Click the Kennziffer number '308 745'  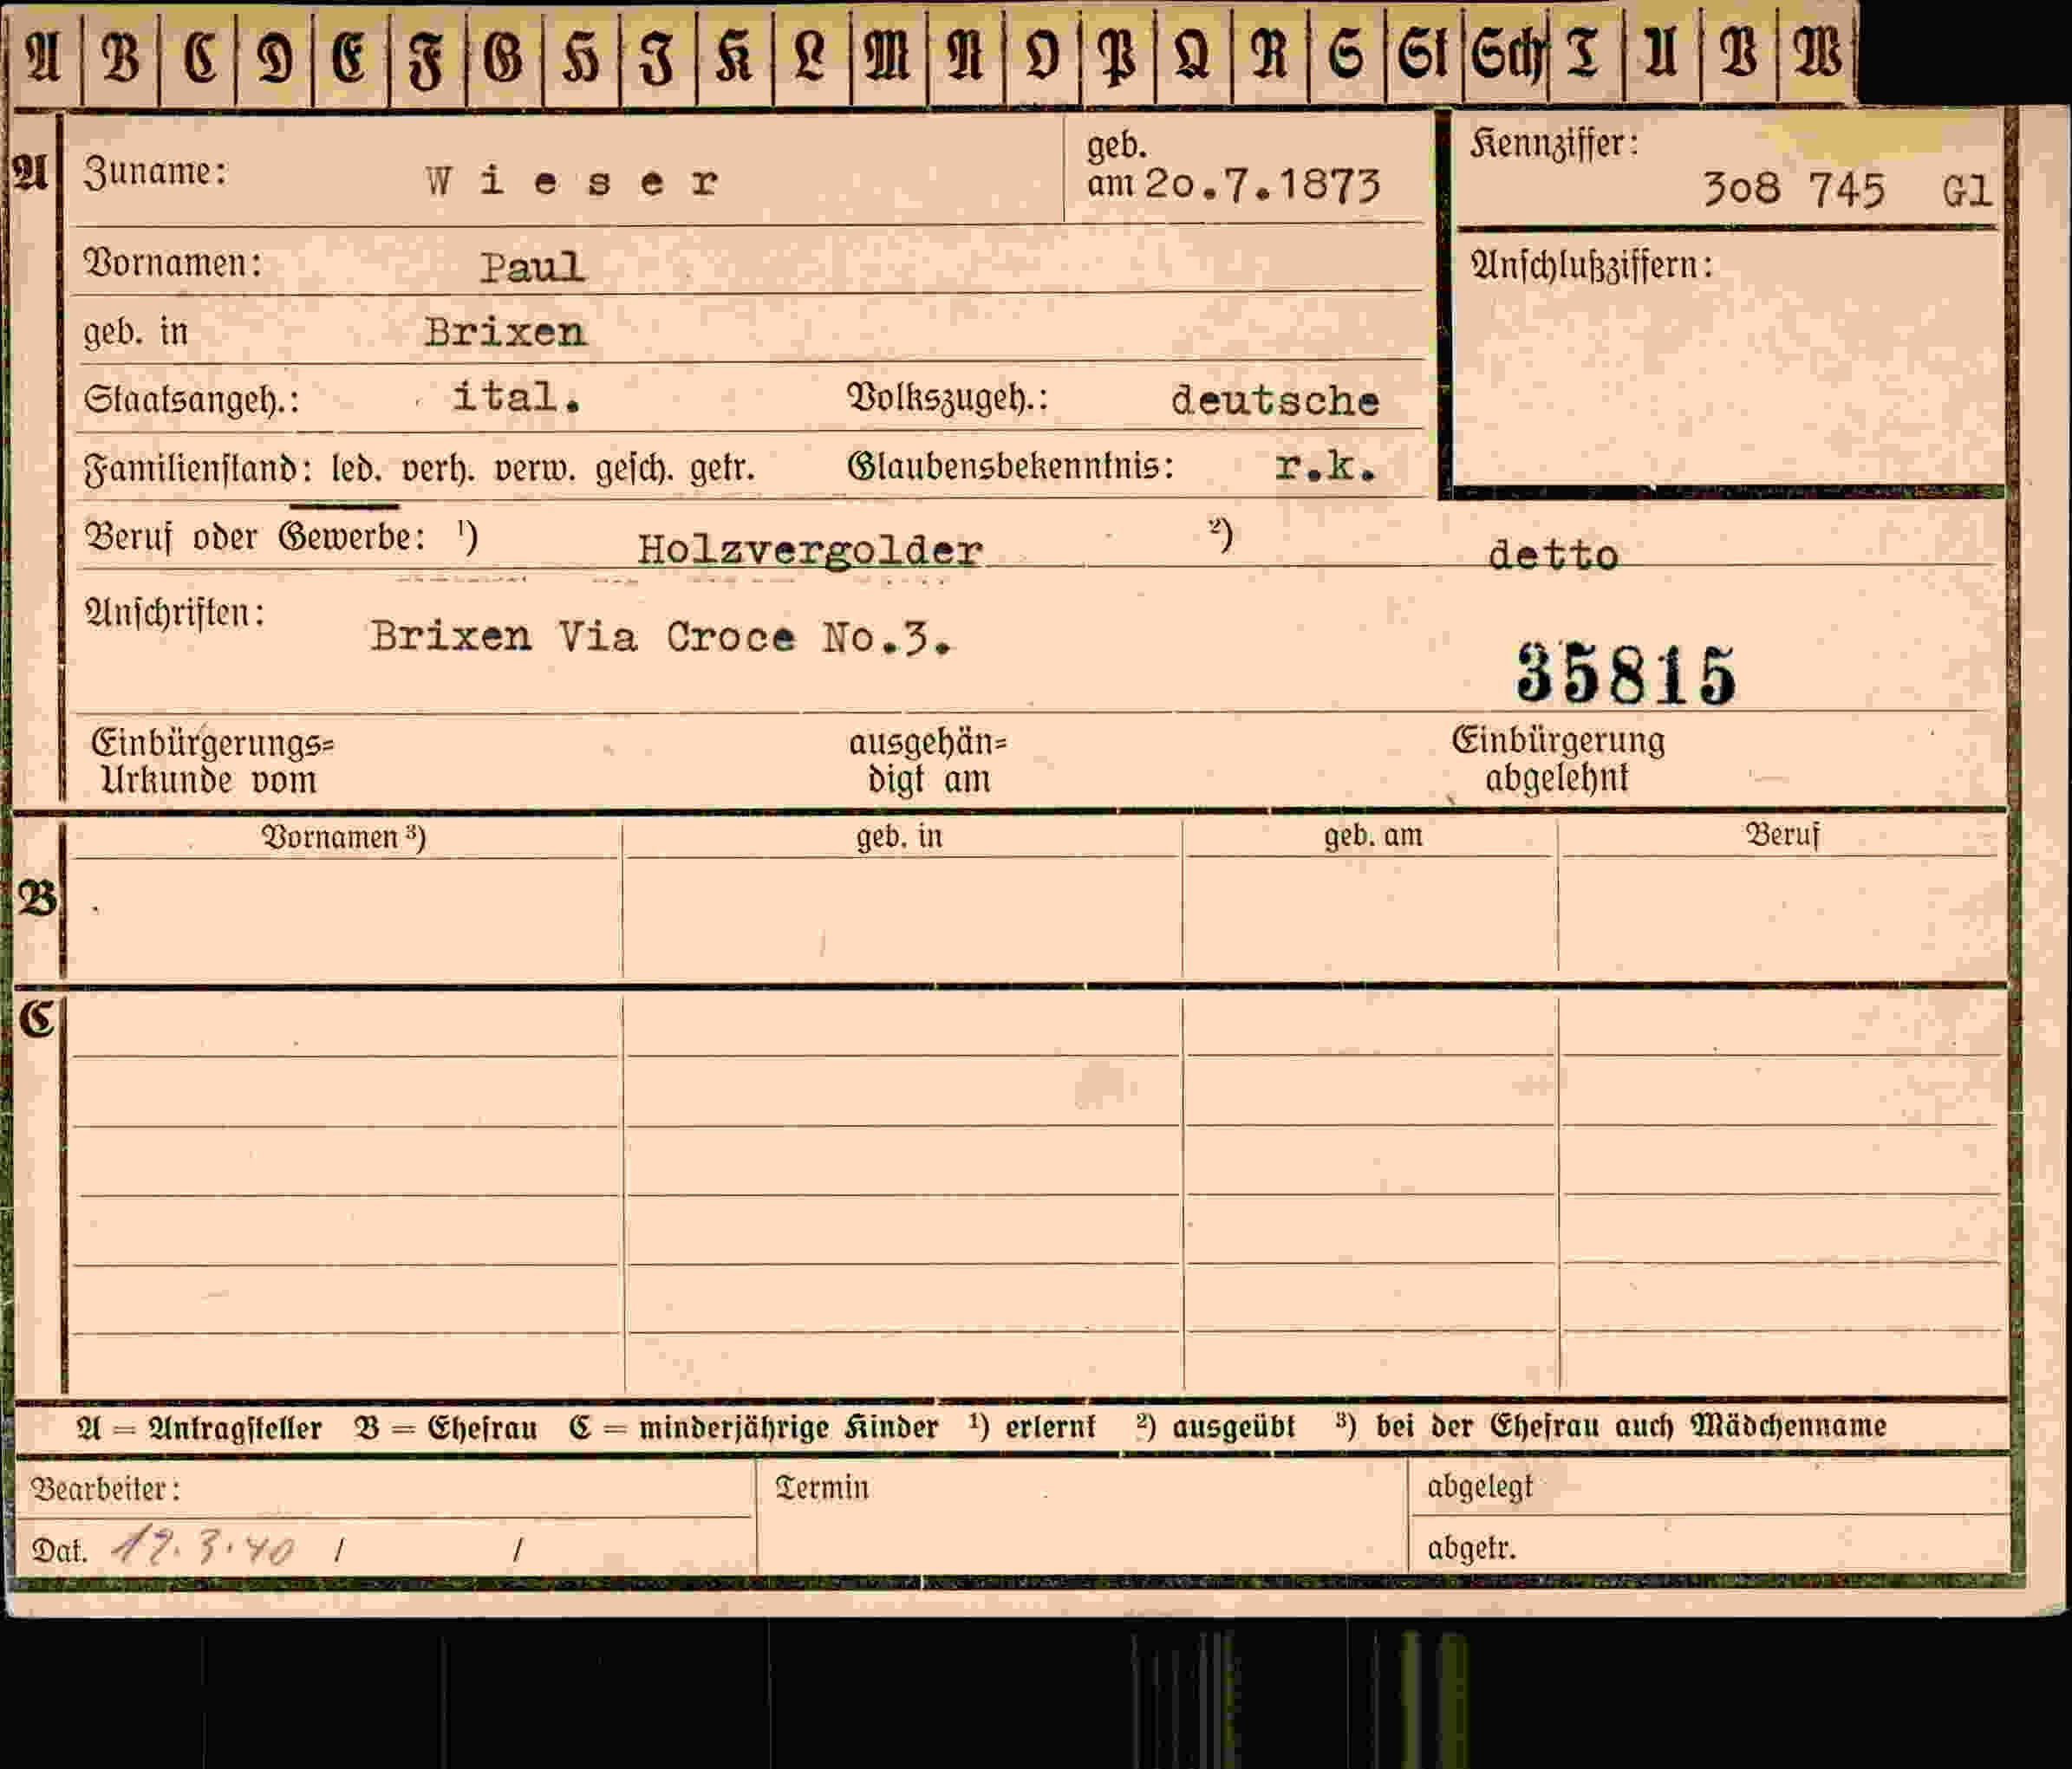click(x=1794, y=189)
